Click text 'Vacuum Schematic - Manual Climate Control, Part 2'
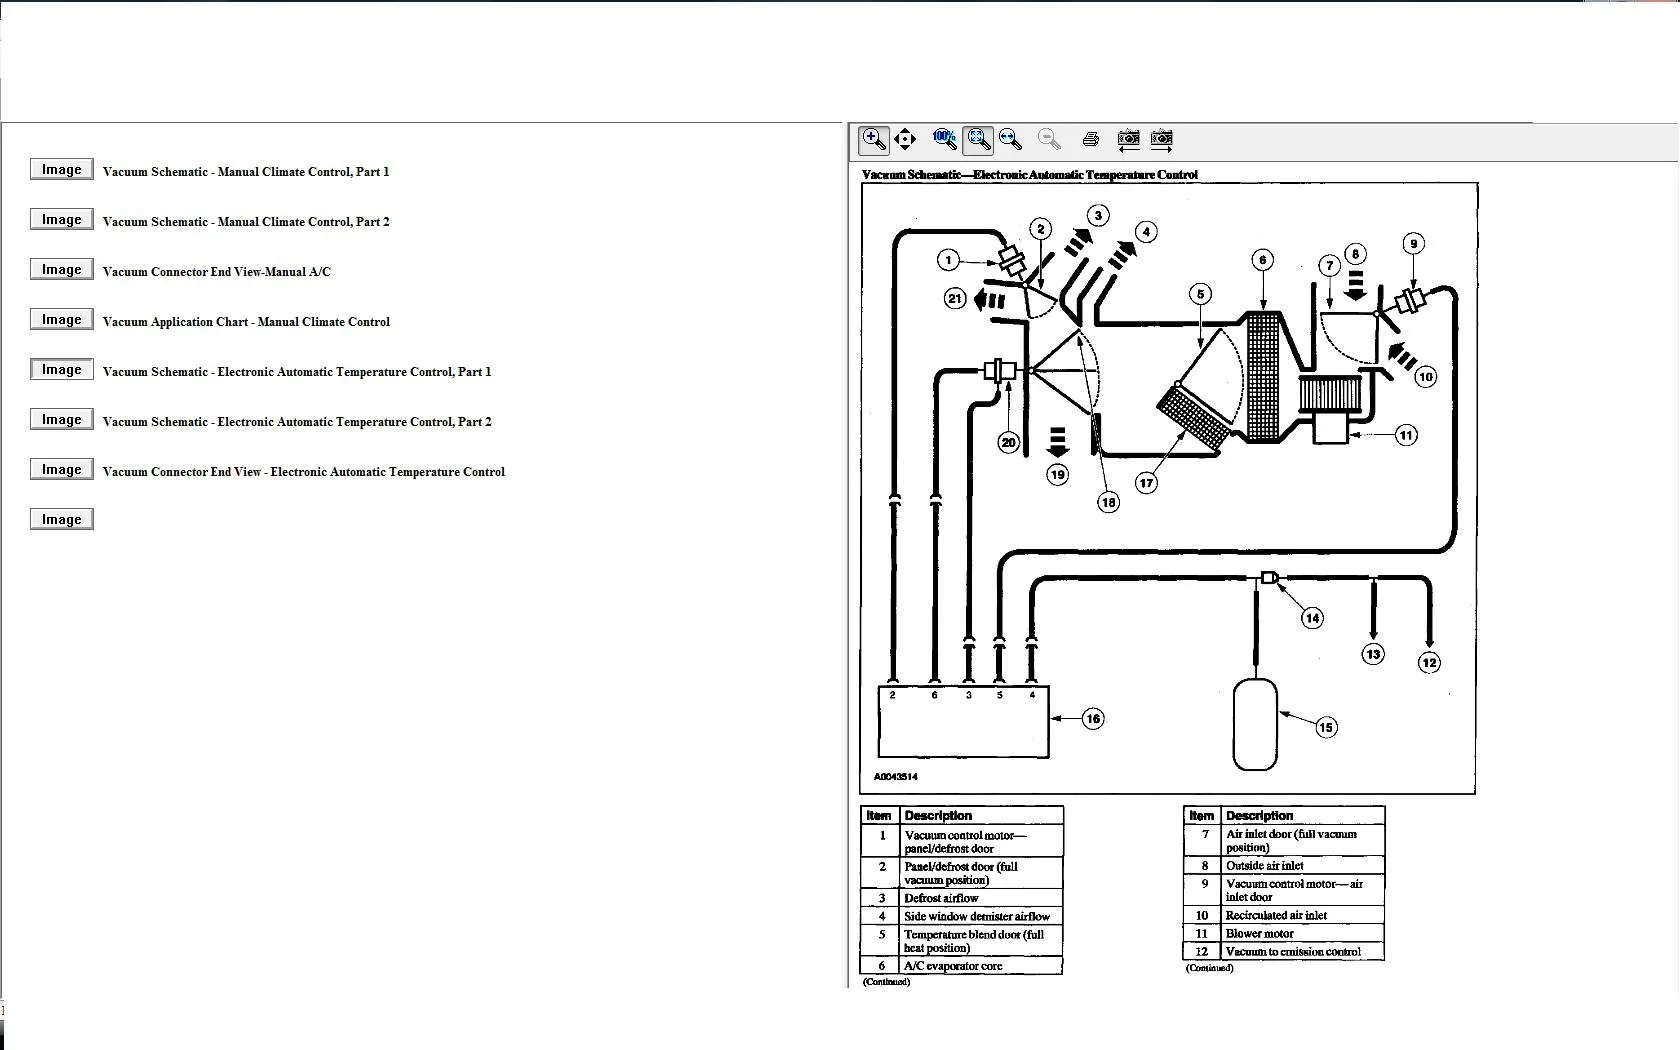 [x=246, y=222]
